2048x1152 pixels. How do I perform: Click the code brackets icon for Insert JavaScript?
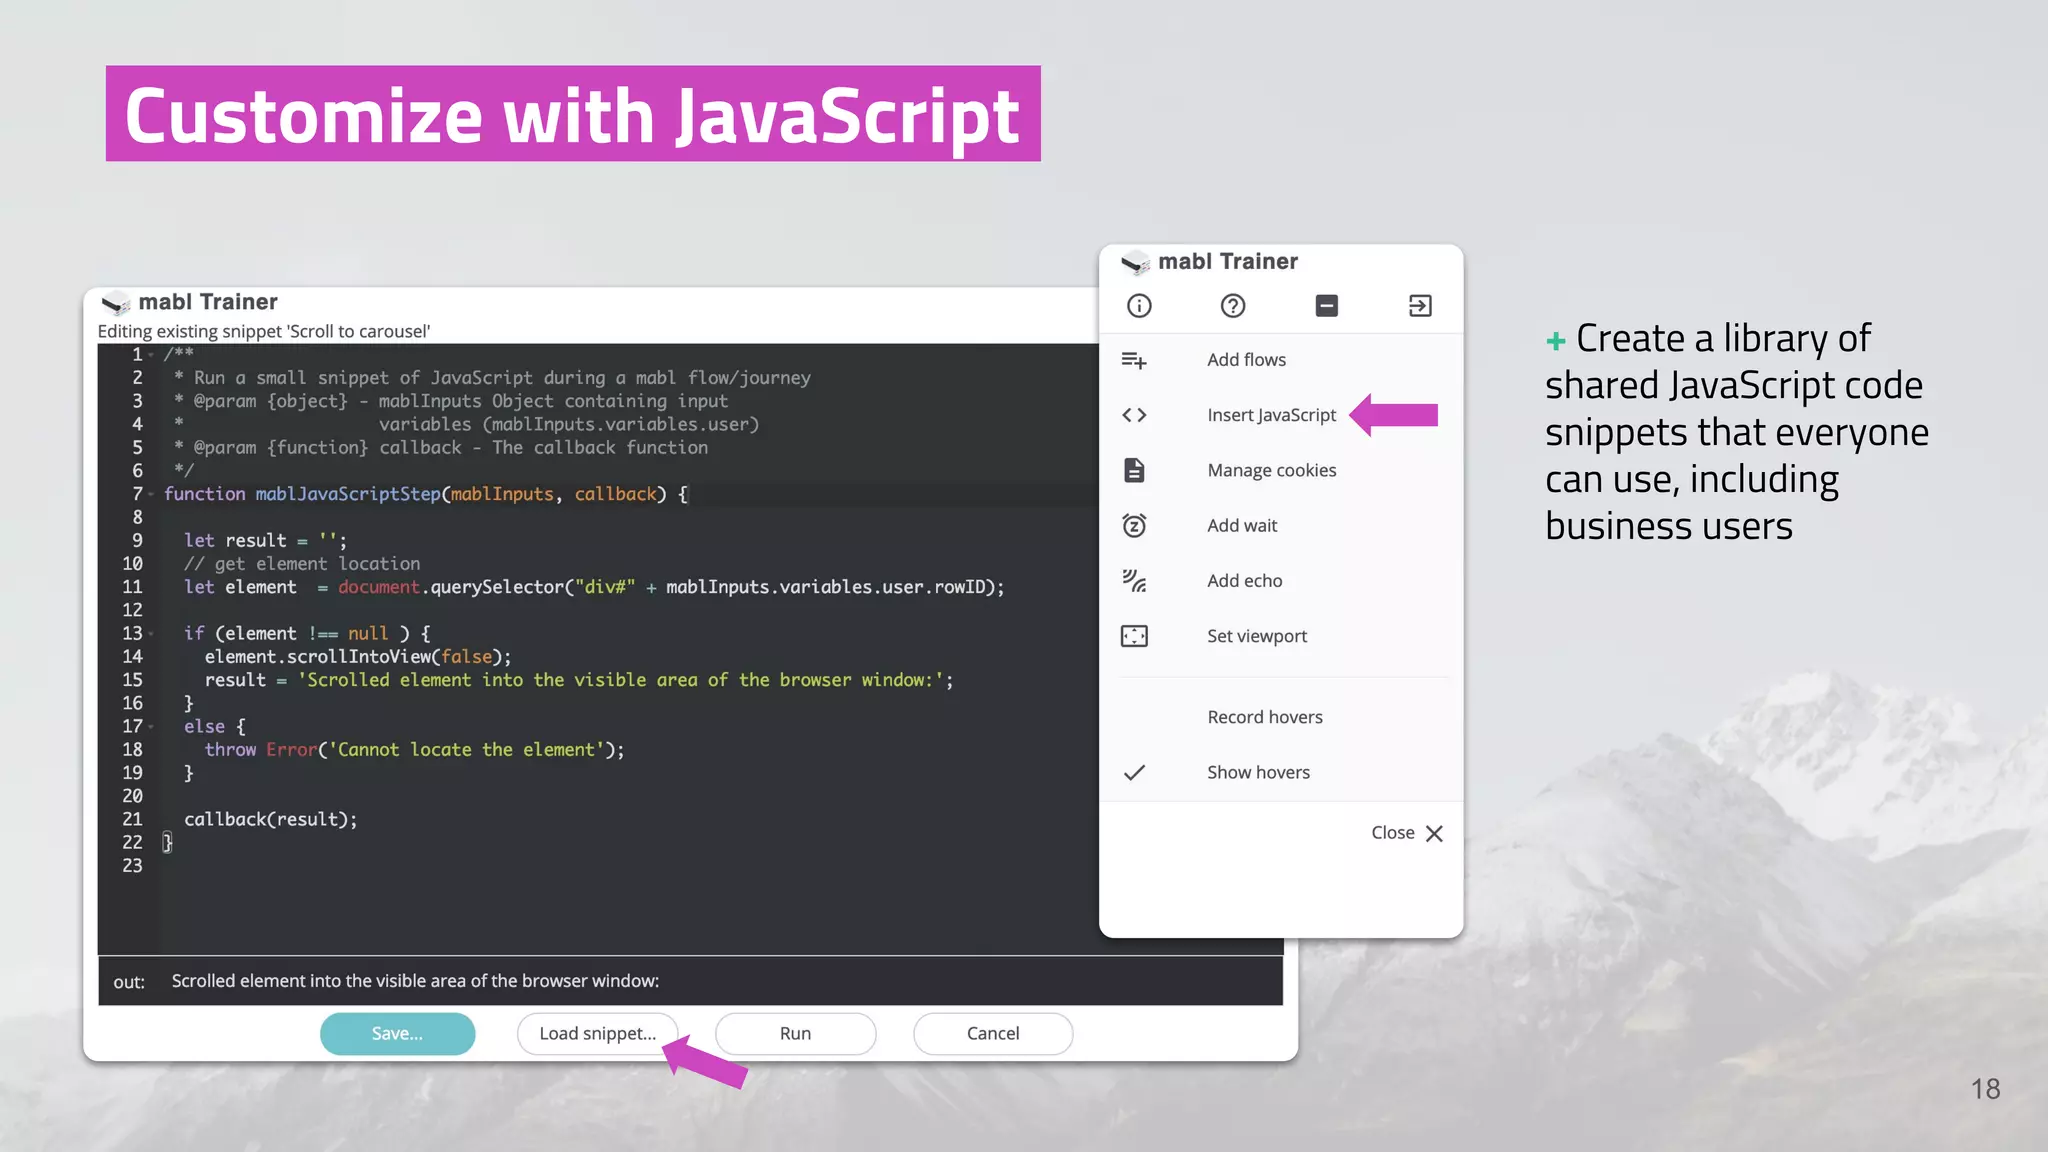point(1134,415)
